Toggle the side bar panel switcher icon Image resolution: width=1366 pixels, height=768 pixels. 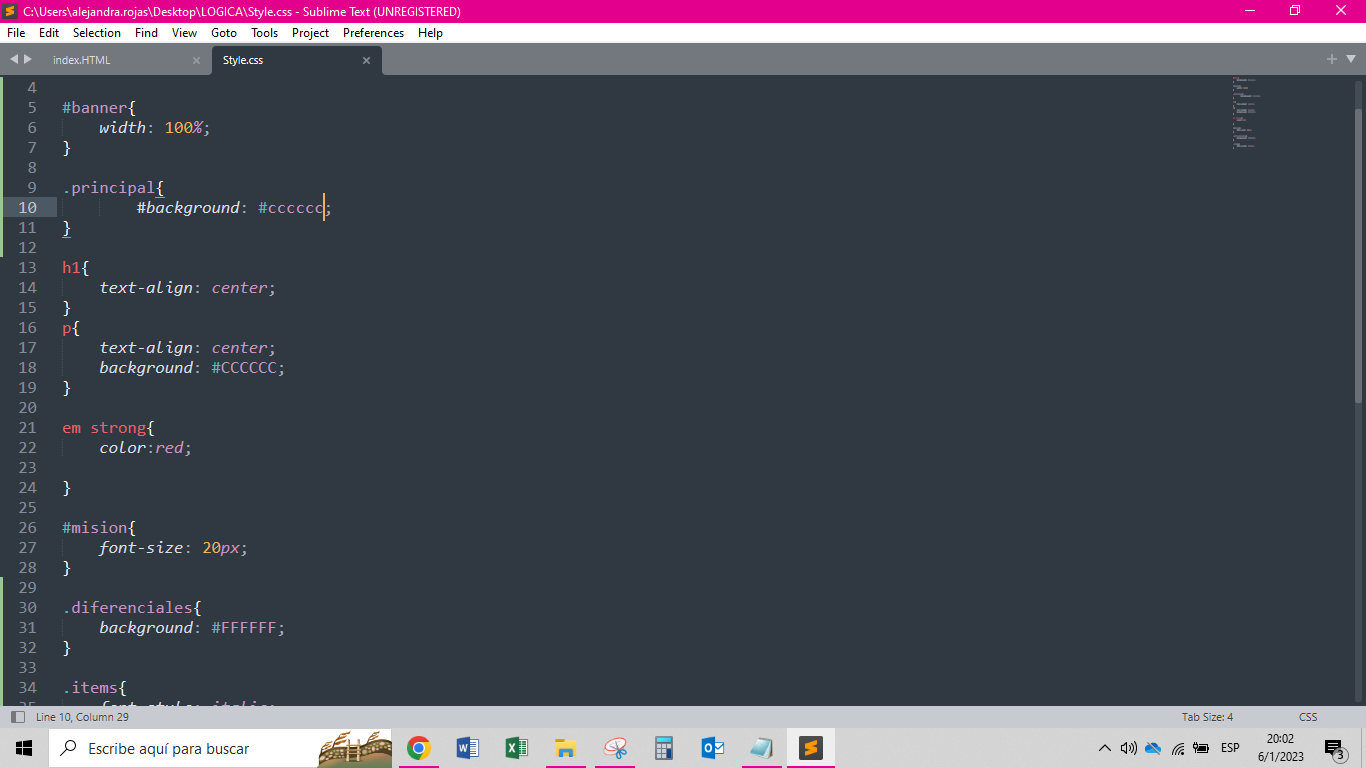coord(18,717)
